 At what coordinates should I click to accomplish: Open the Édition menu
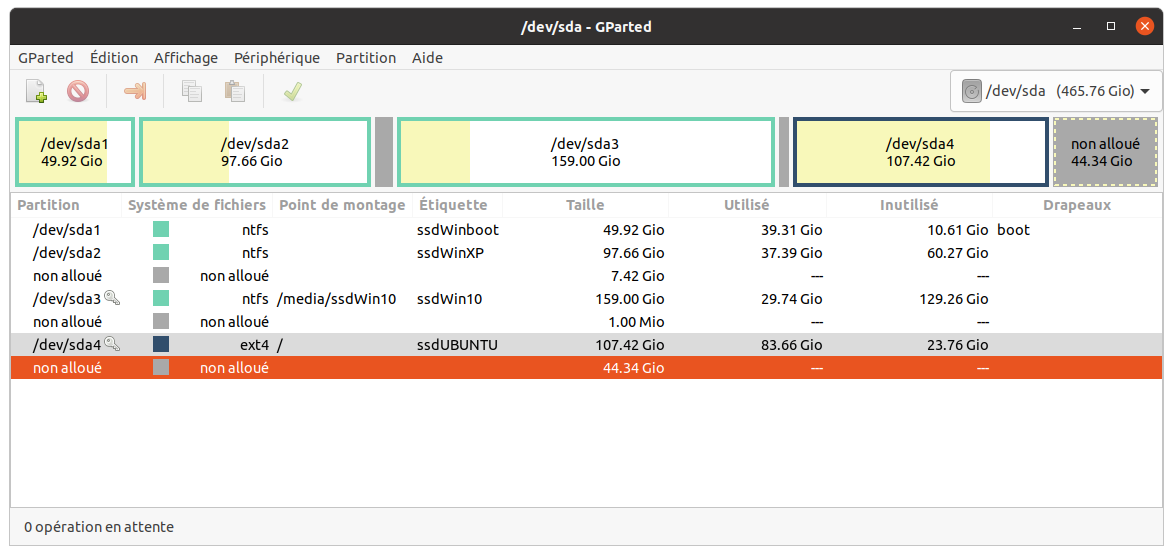click(x=114, y=58)
